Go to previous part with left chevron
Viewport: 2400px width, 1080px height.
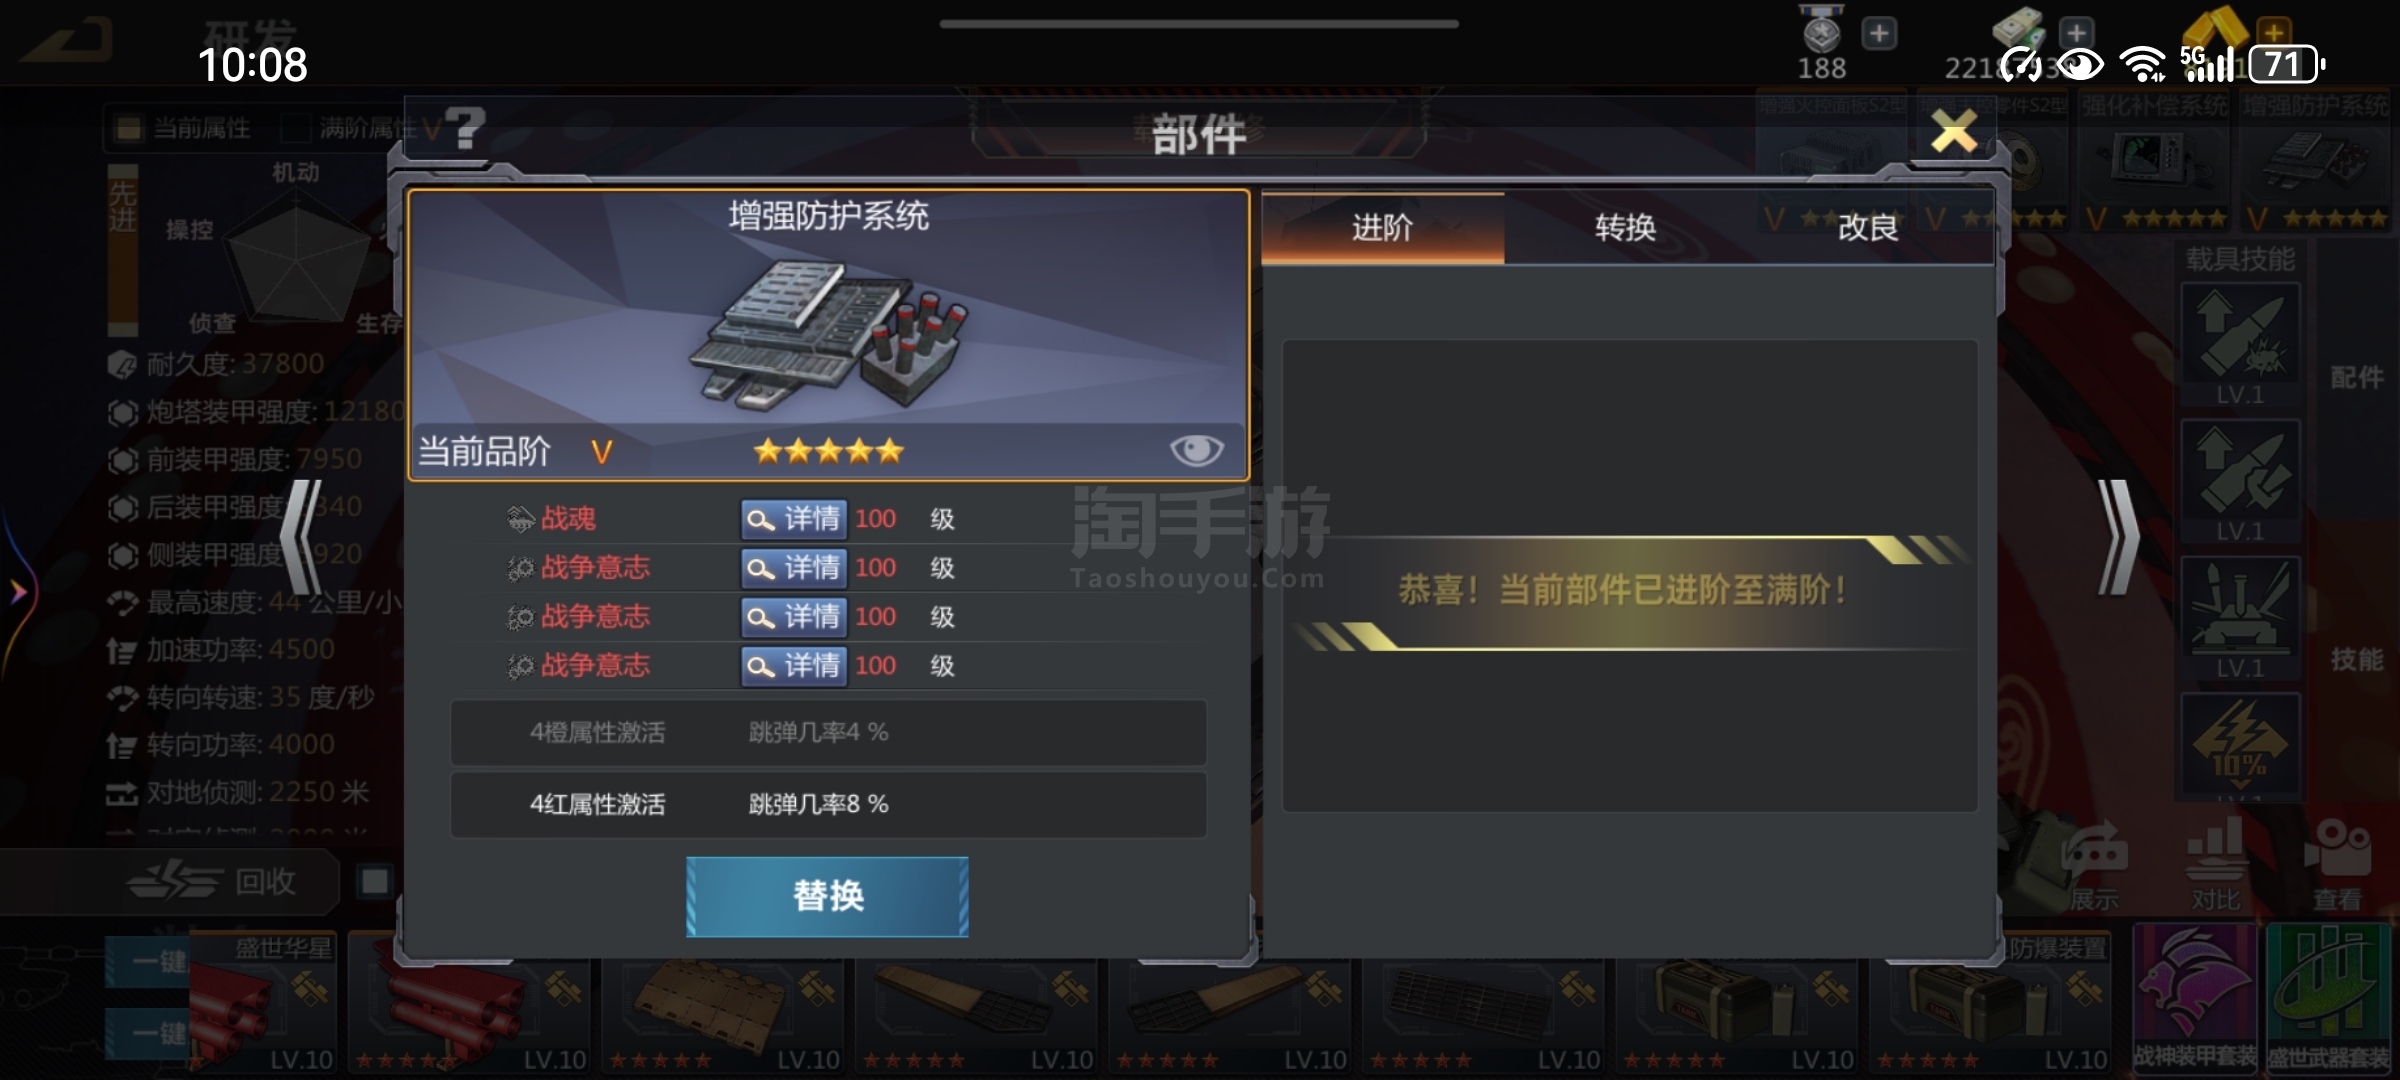[x=301, y=538]
